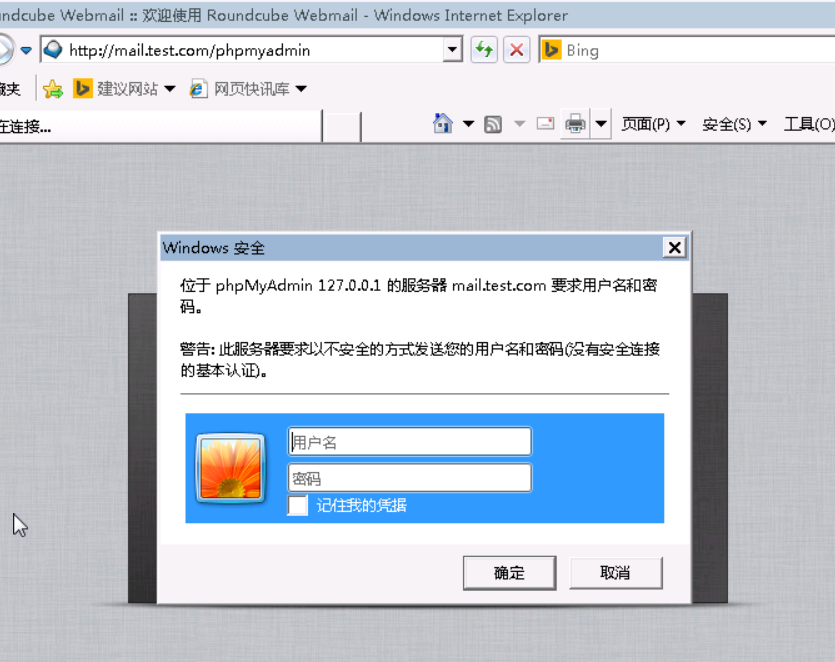Click the 记住我的凭据 label text
This screenshot has width=835, height=662.
click(x=362, y=505)
